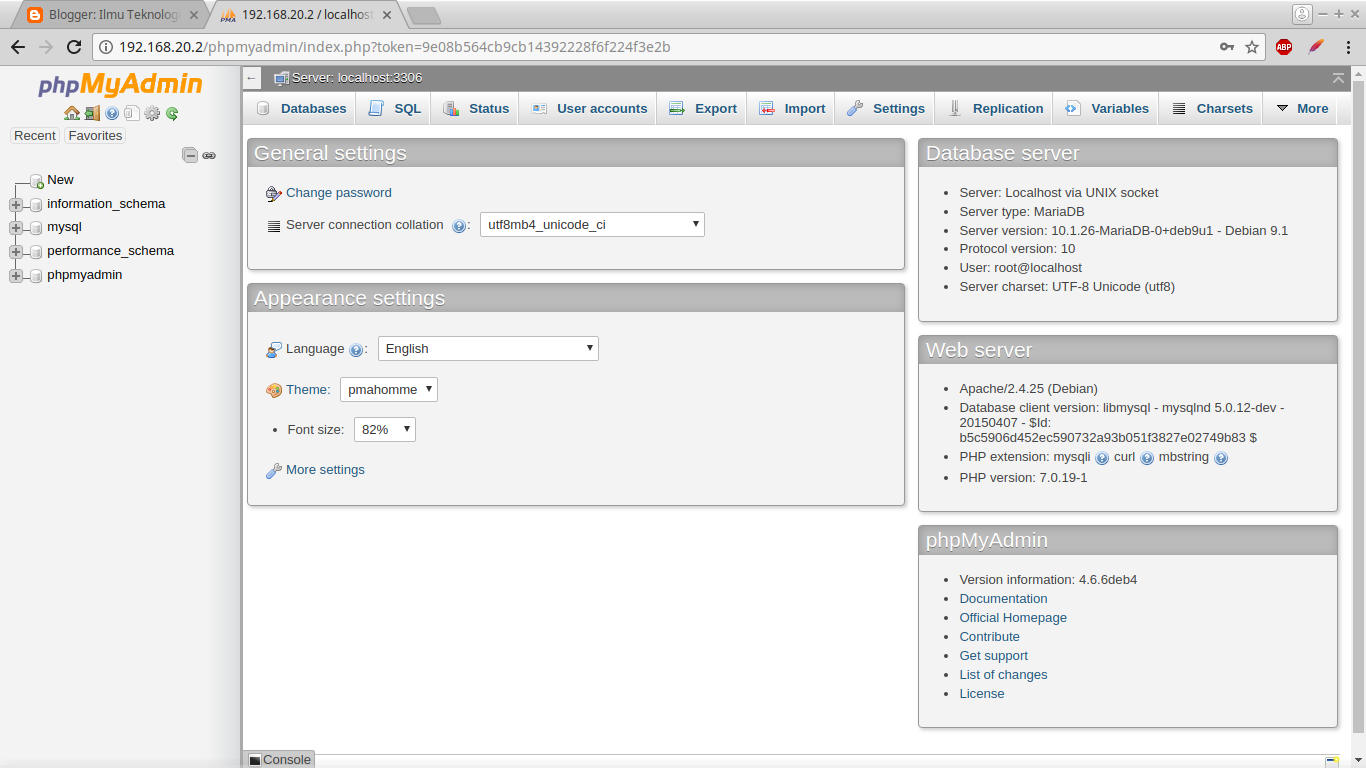Open the Theme dropdown showing pmahomme

pyautogui.click(x=389, y=390)
